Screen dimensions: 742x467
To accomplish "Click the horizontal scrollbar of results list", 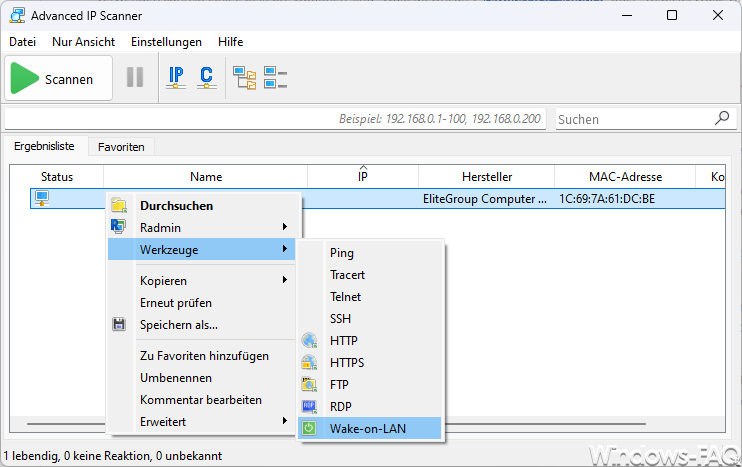I will (336, 423).
